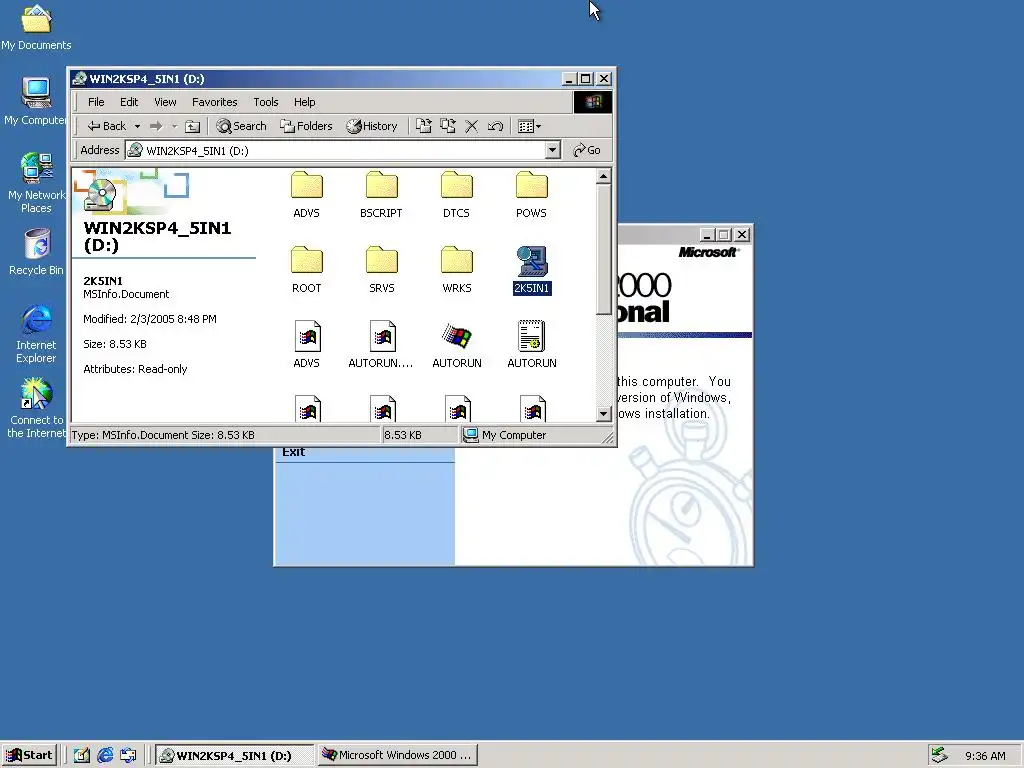Select the AUTORUN.... truncated file icon
This screenshot has height=768, width=1024.
coord(381,344)
